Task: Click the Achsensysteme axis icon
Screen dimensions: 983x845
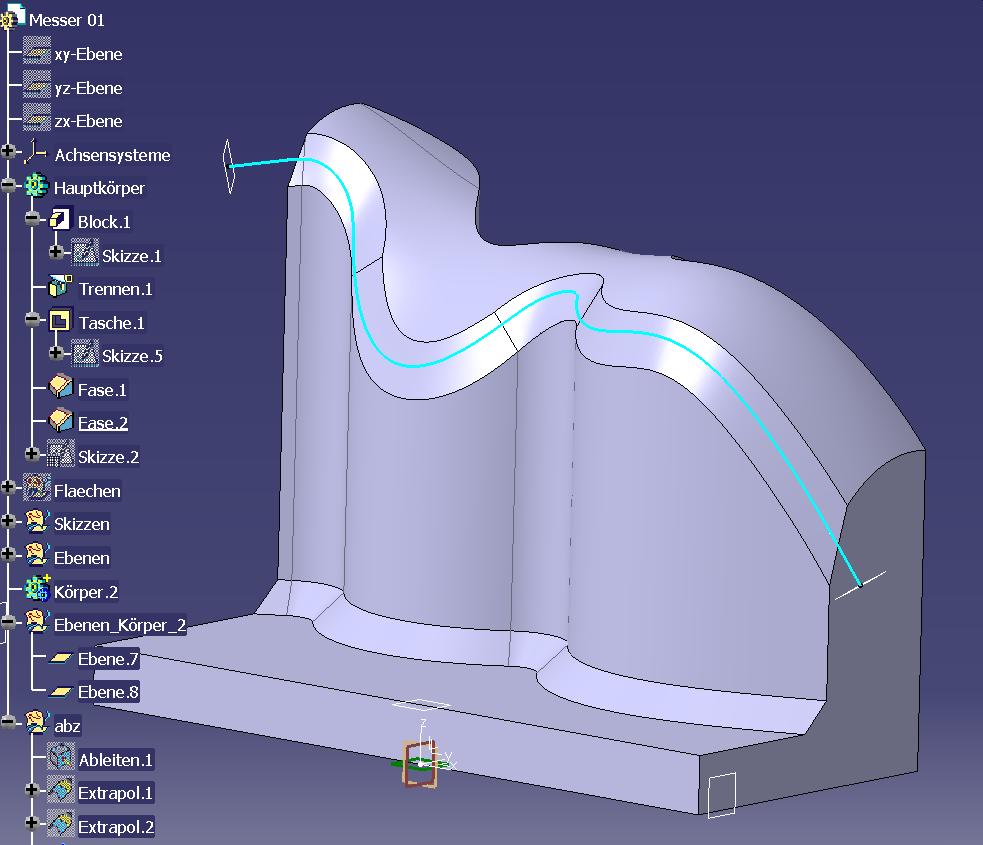Action: (x=36, y=152)
